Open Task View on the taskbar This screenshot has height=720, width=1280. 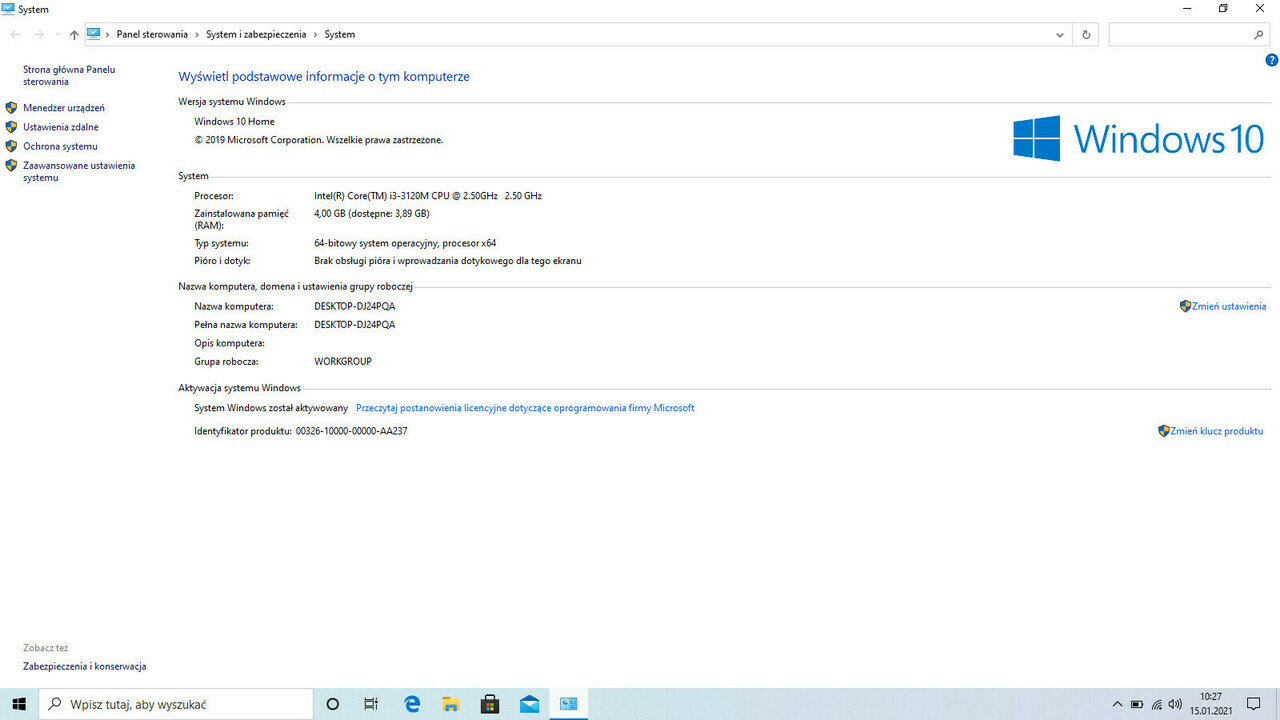[371, 704]
